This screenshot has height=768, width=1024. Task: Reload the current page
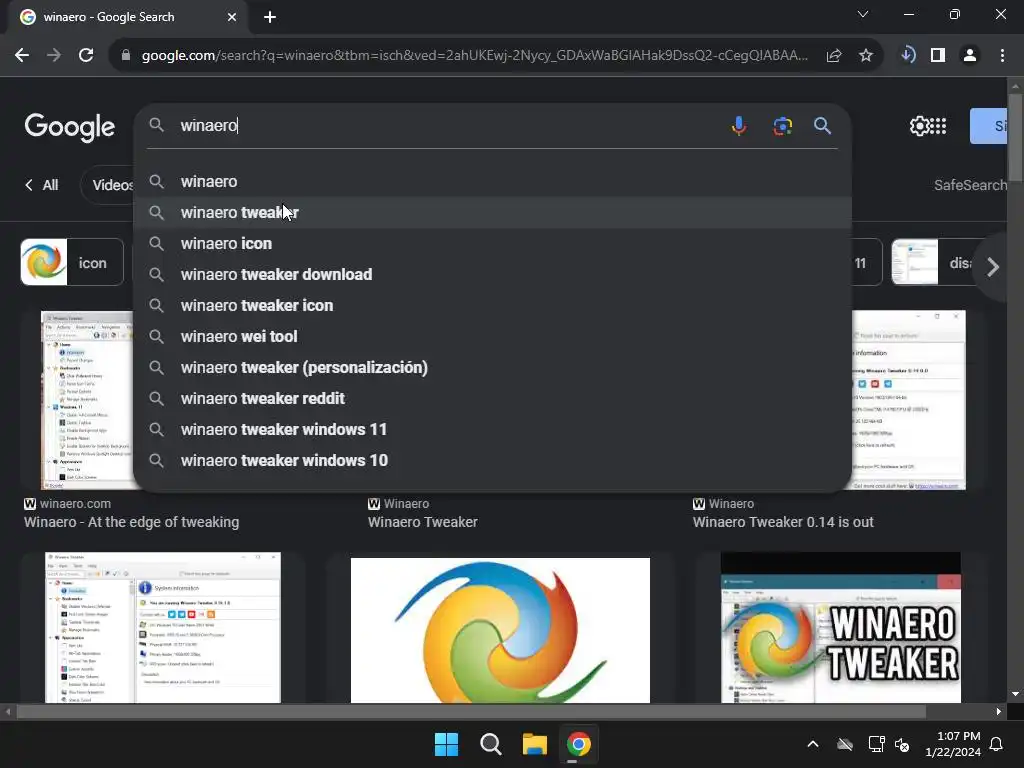point(86,56)
